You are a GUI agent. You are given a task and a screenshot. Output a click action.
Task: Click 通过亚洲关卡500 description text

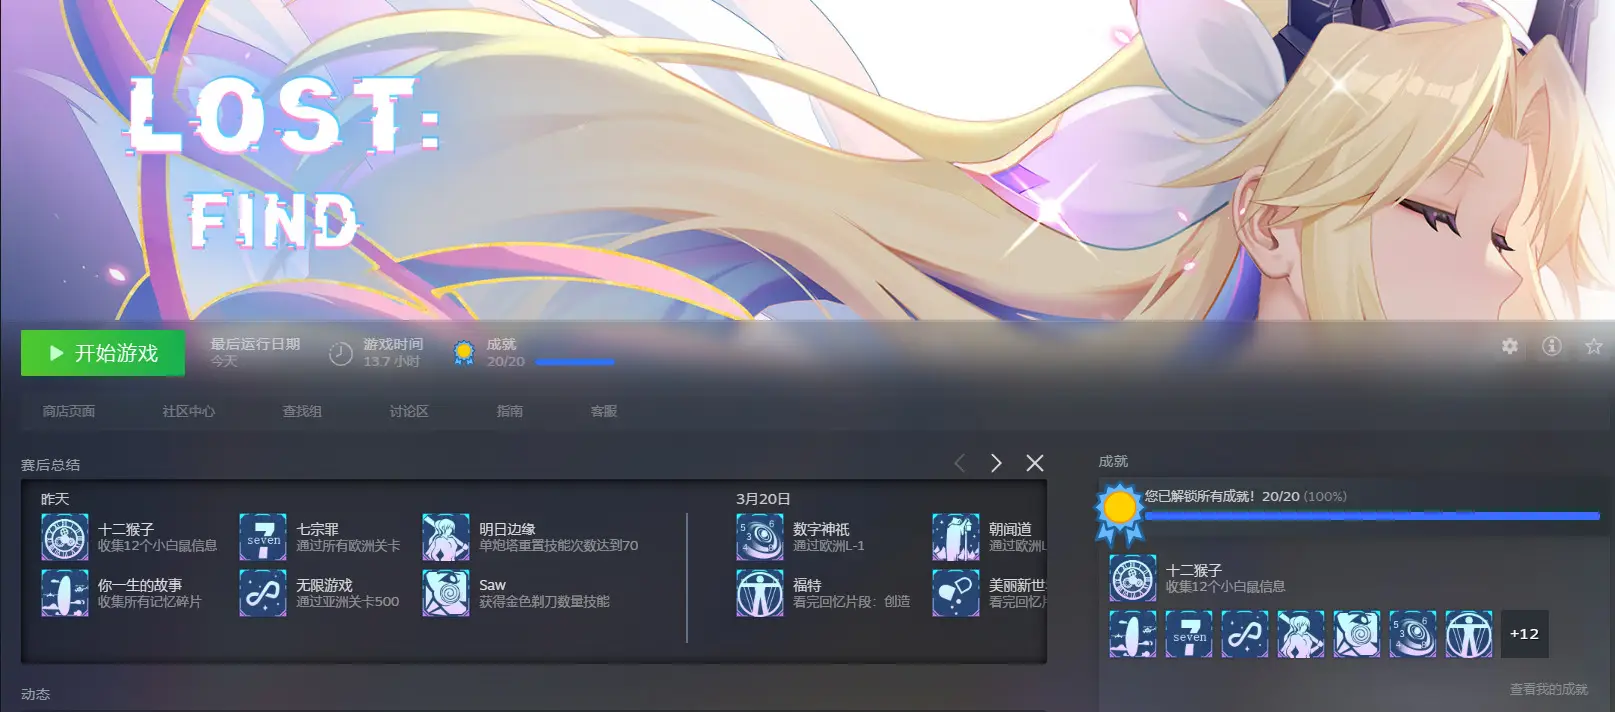point(347,602)
